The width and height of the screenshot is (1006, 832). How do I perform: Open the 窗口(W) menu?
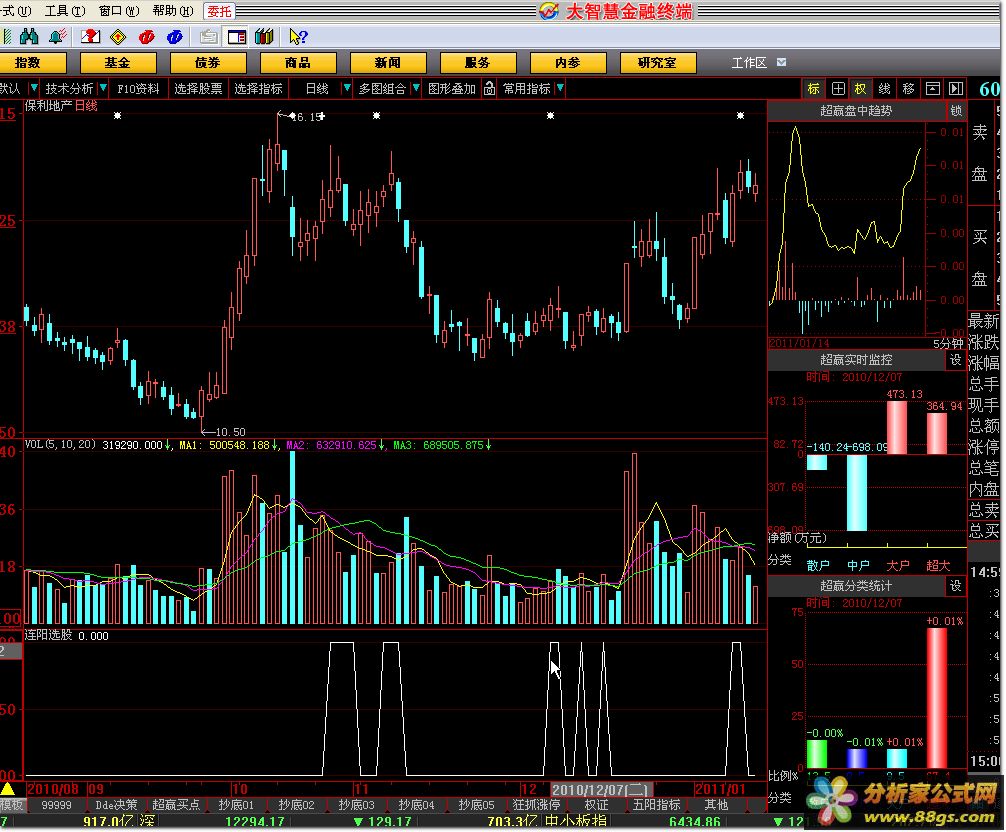[x=119, y=11]
